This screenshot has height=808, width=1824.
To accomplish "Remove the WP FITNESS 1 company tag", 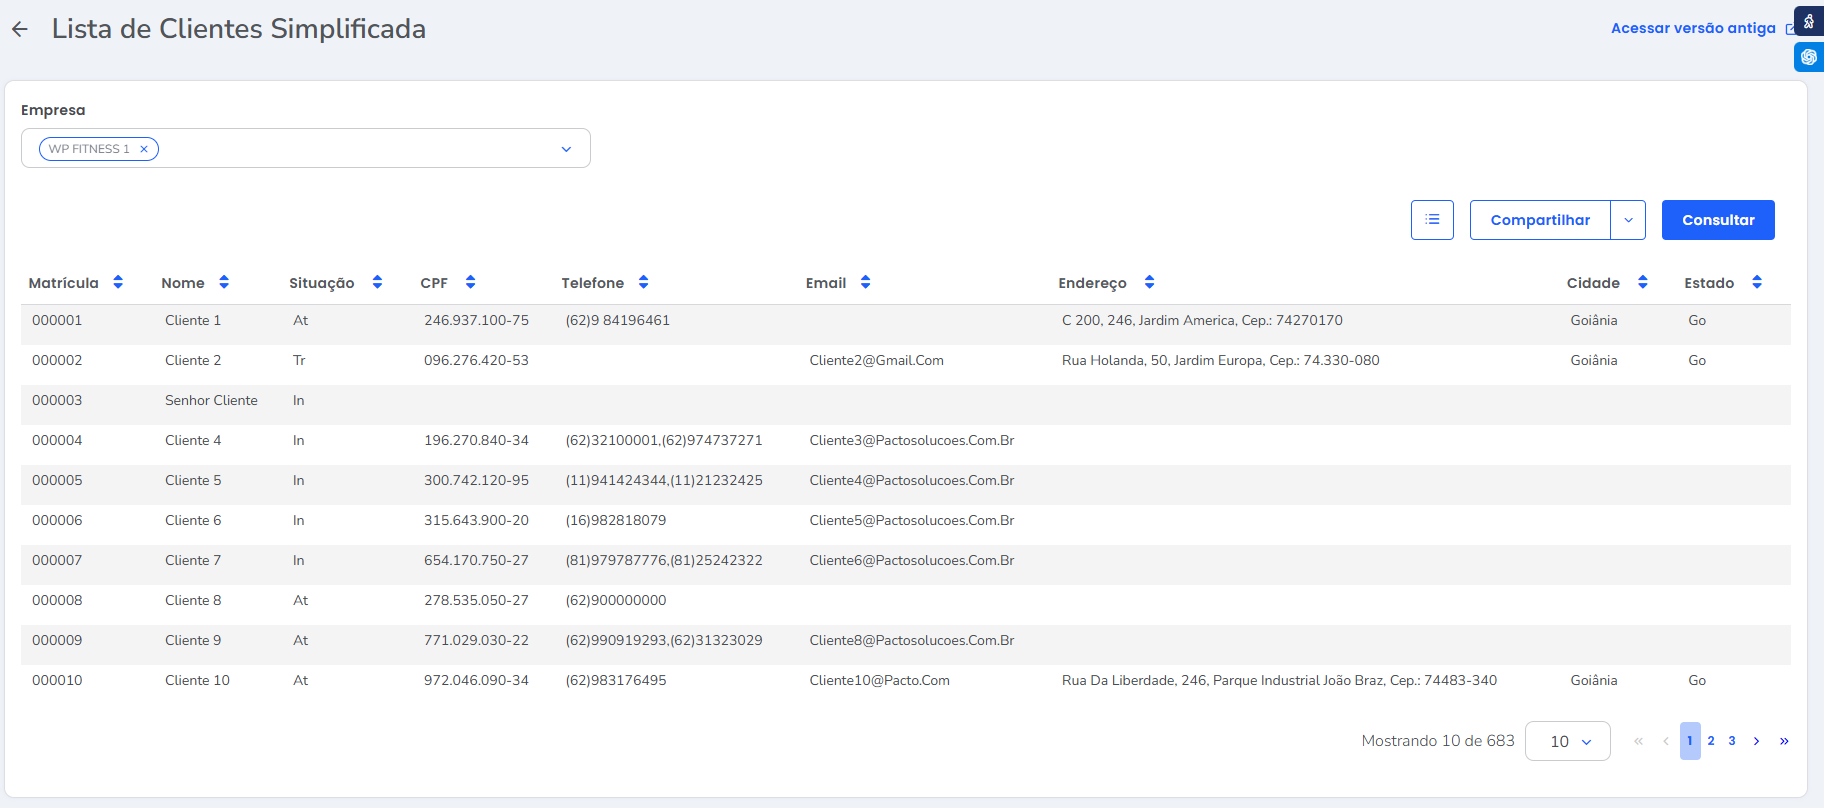I will coord(144,149).
